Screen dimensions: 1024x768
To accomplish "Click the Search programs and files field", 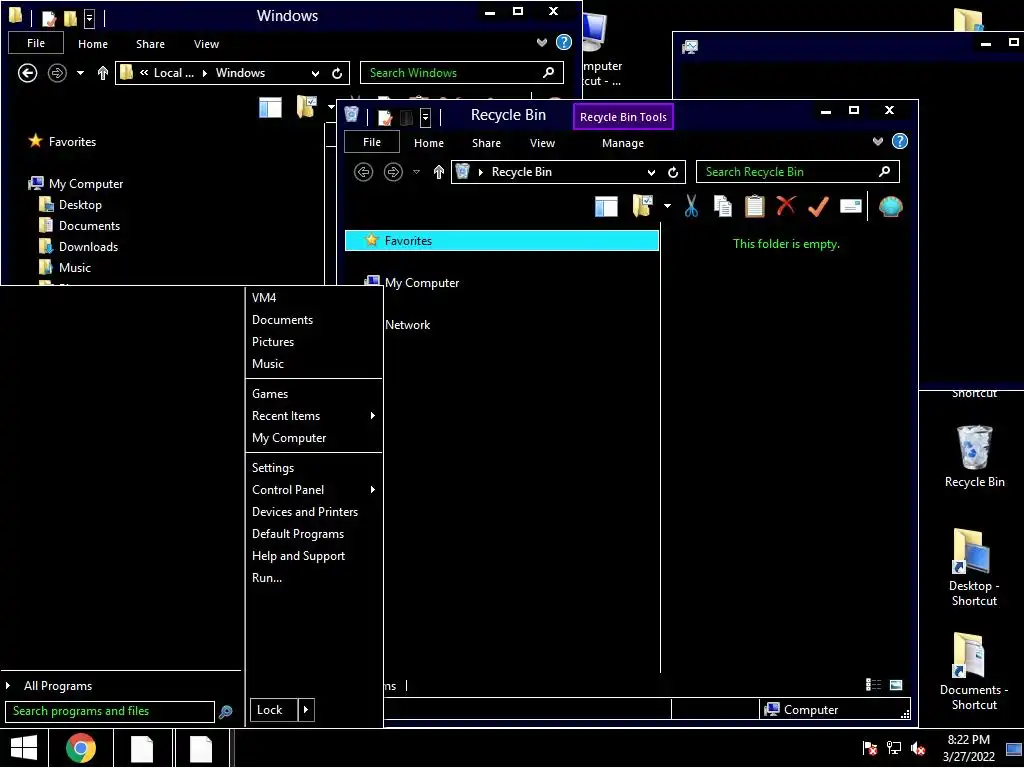I will pos(110,711).
